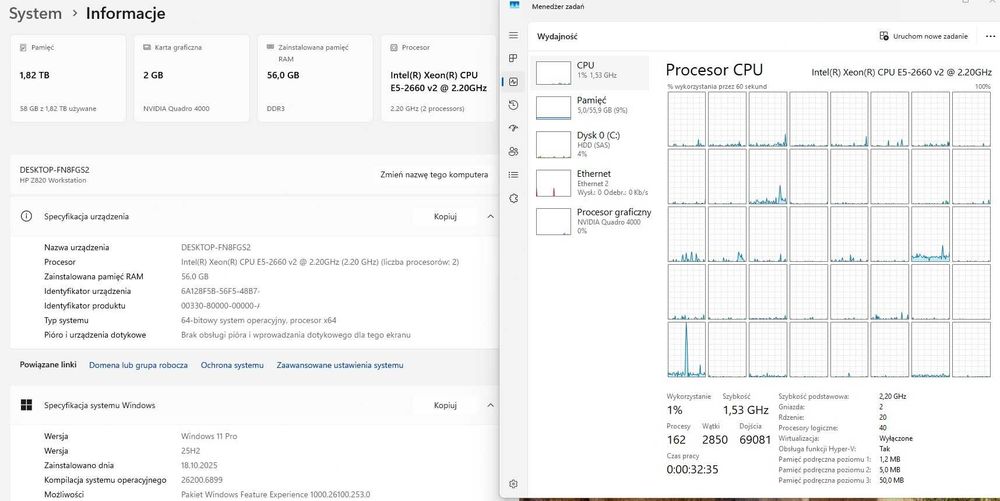Select Dysk 0 (C:) in the performance list
Screen dimensions: 1000x501
[590, 144]
